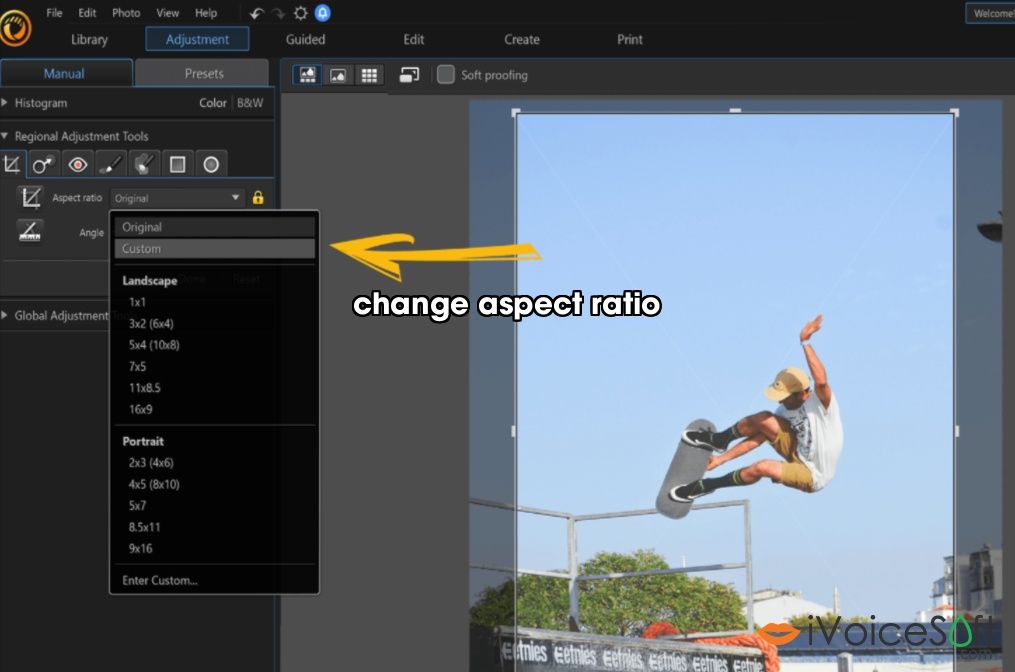This screenshot has height=672, width=1015.
Task: Select Portrait 9x16 ratio
Action: click(x=140, y=548)
